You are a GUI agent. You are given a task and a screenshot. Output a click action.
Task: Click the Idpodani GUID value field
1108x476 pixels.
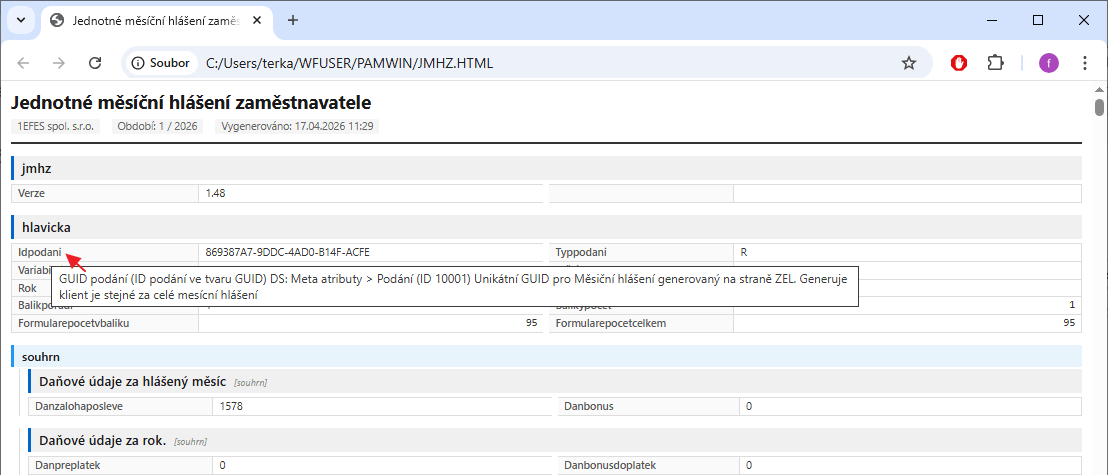click(370, 252)
